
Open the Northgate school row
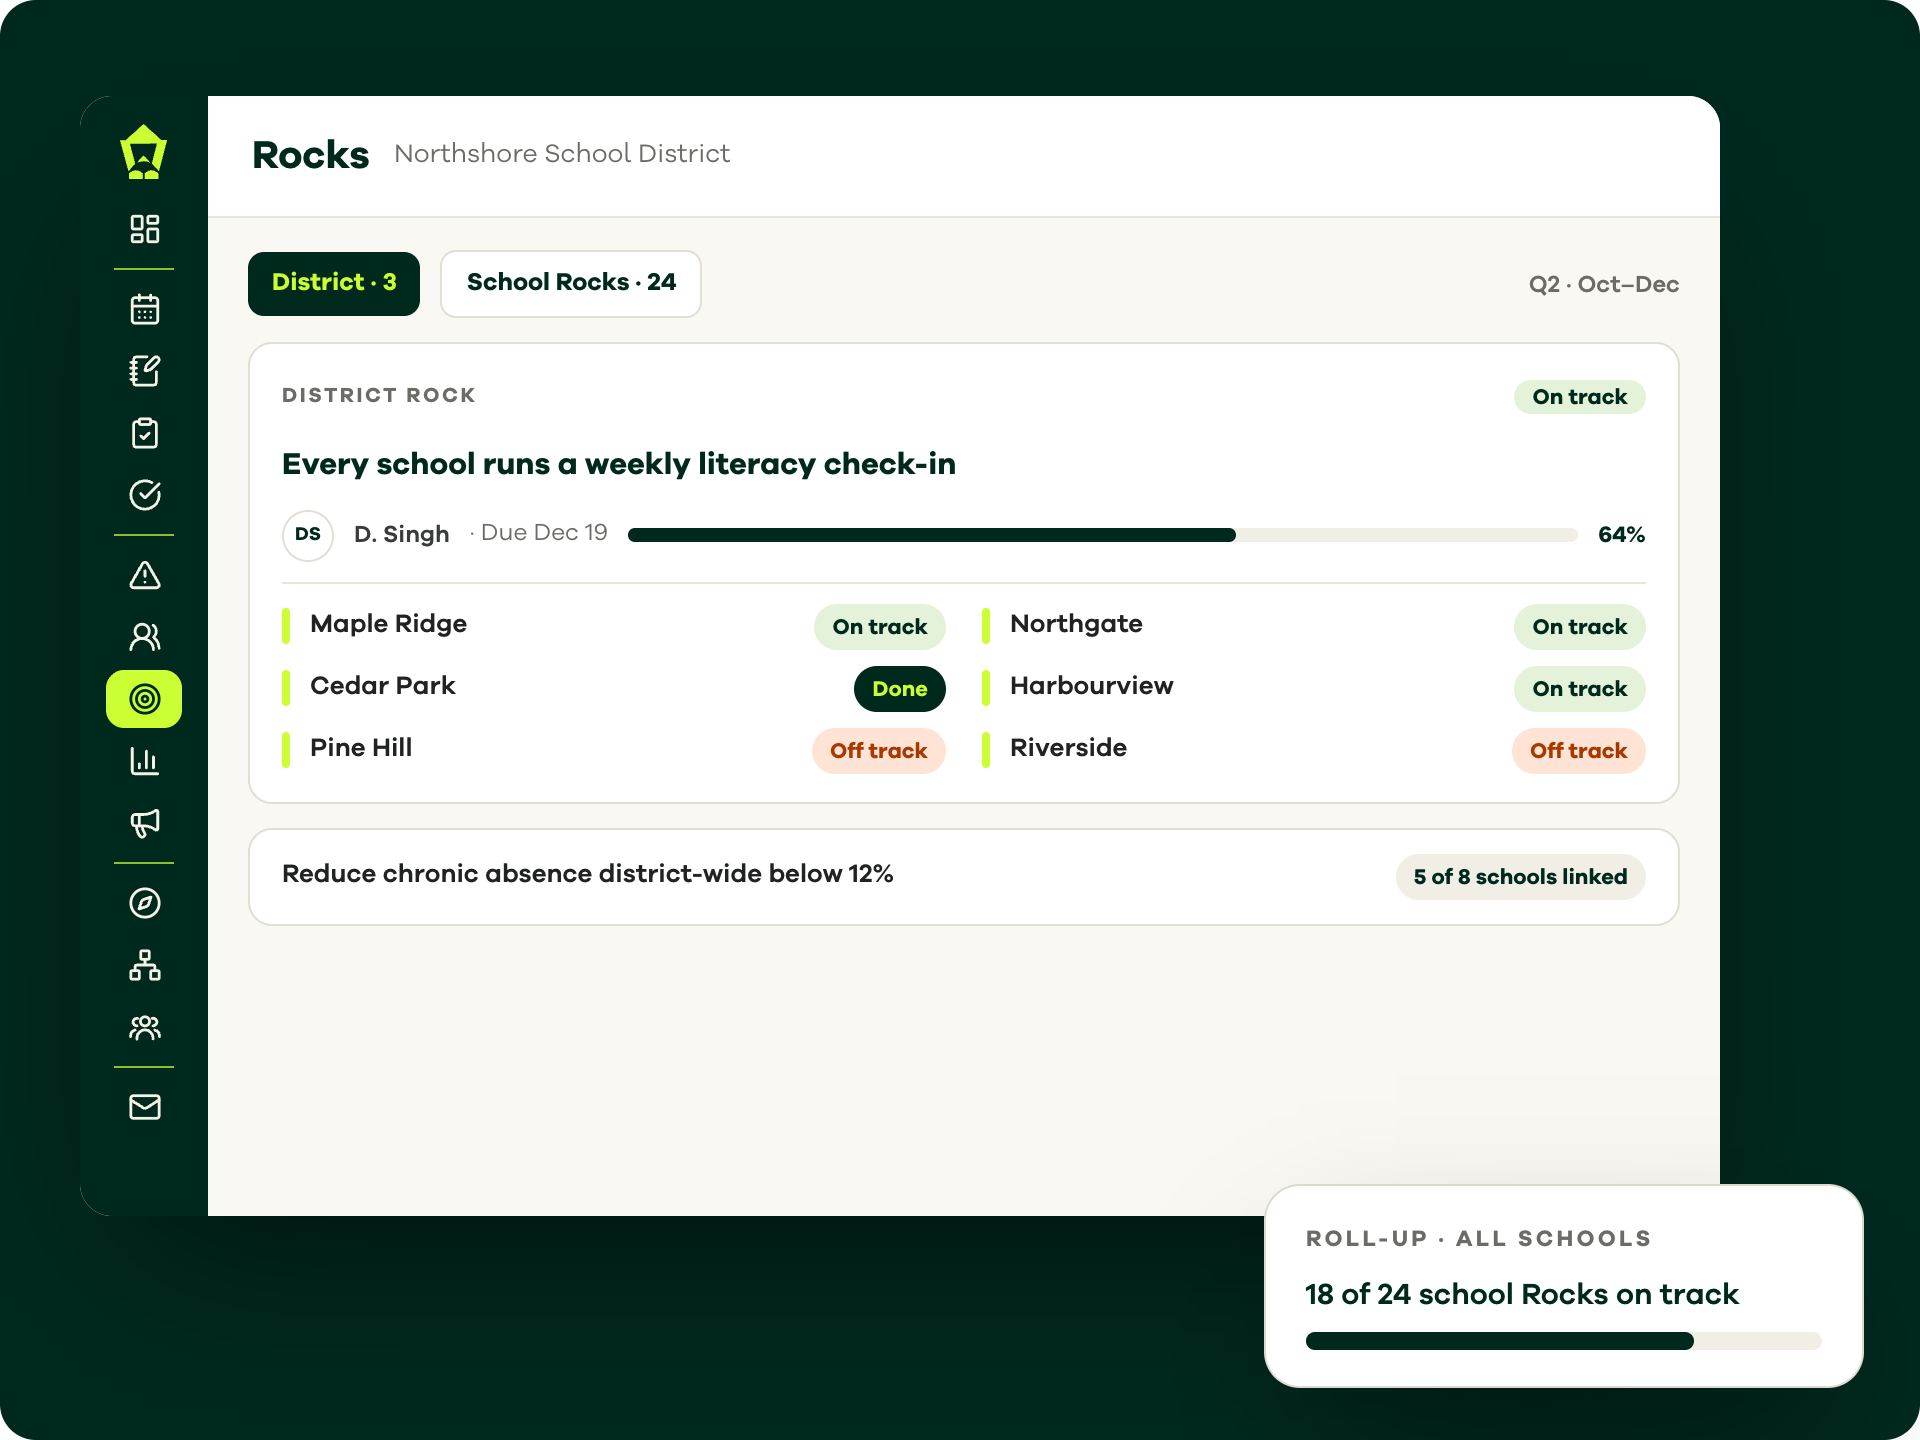[1314, 626]
